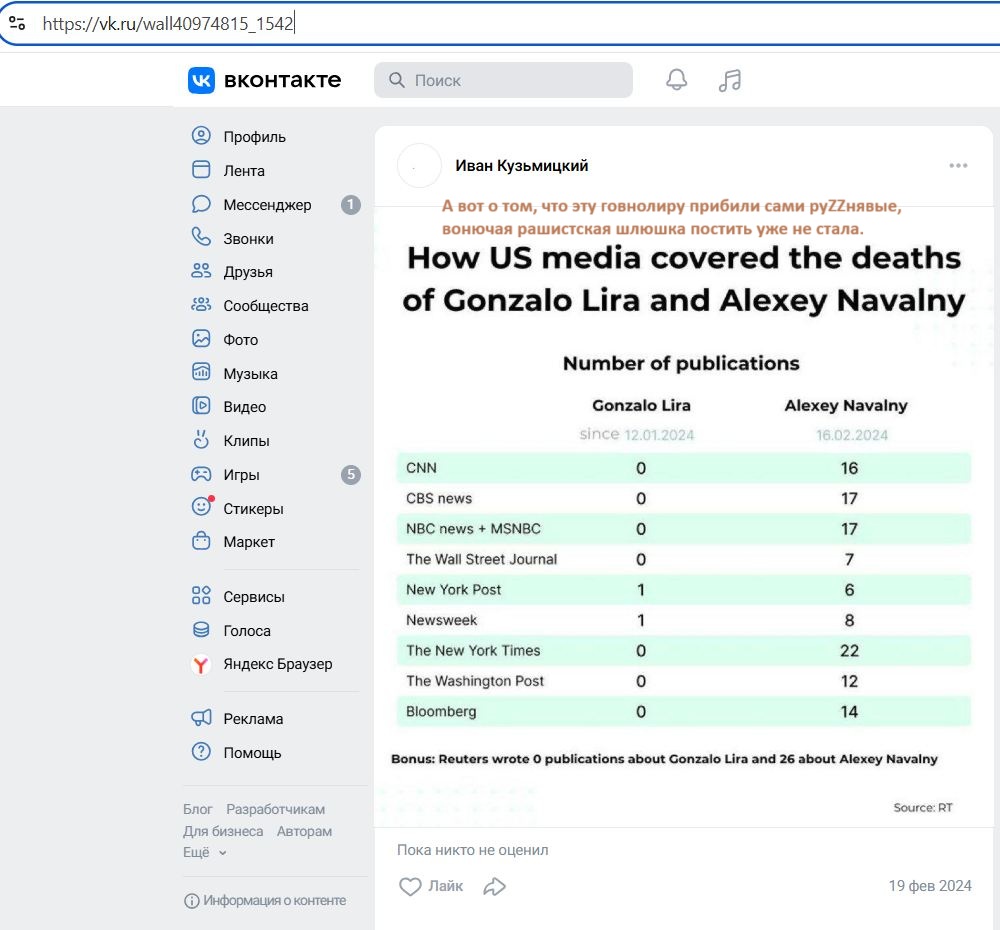Open the Авторам footer link
Screen dimensions: 1000x930
[x=304, y=831]
